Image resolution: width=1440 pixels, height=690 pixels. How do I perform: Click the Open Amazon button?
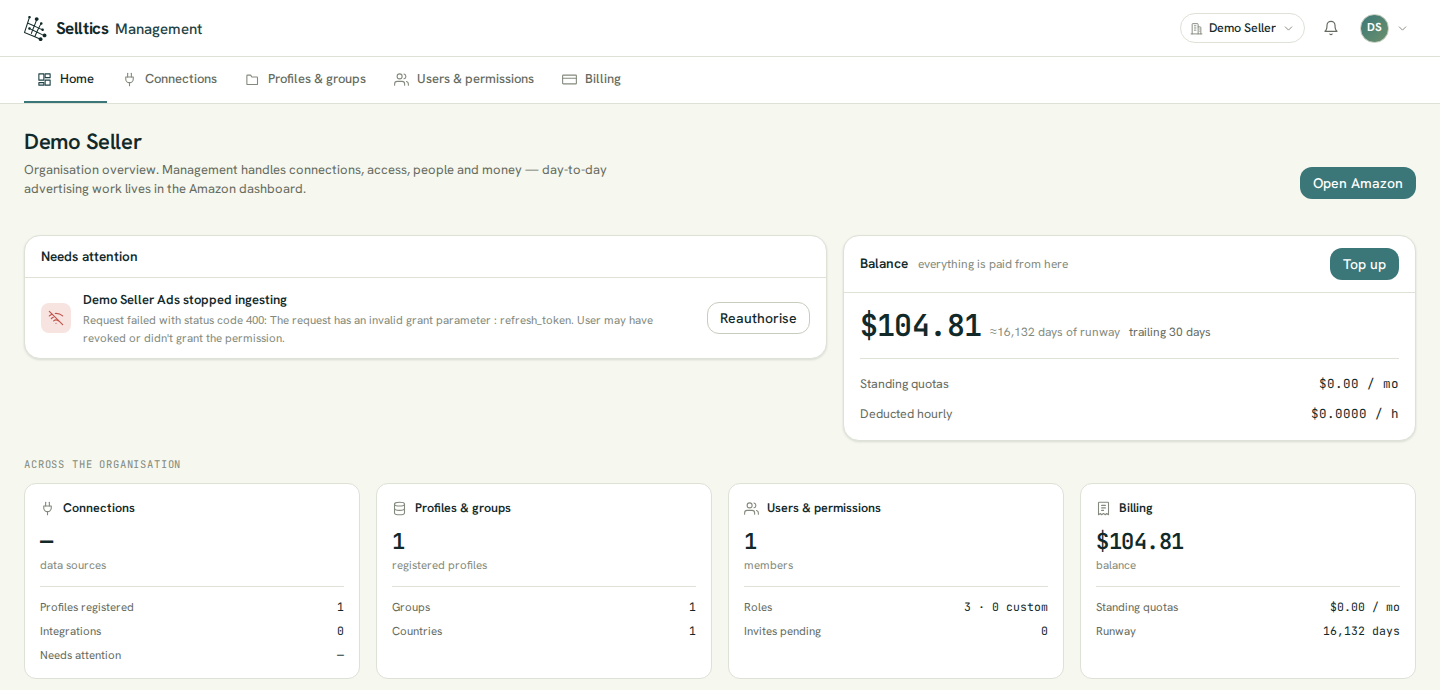tap(1357, 183)
